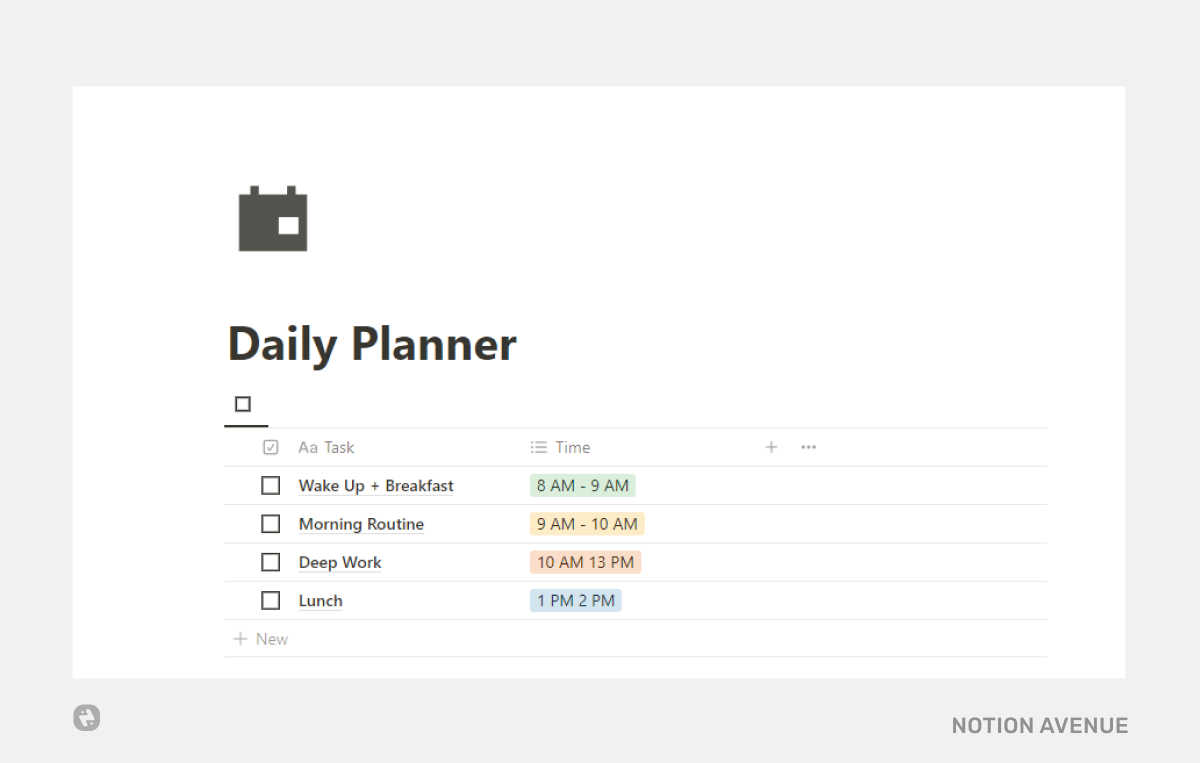Click the plus icon to add a new property

[771, 447]
